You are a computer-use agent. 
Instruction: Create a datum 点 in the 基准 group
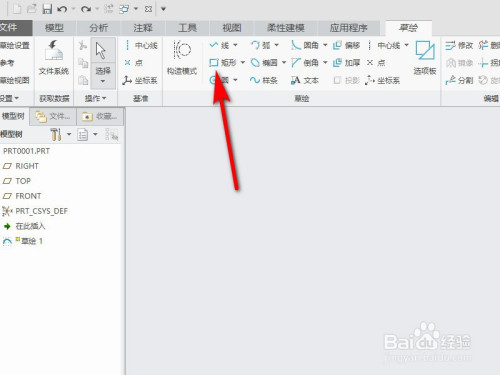(133, 63)
